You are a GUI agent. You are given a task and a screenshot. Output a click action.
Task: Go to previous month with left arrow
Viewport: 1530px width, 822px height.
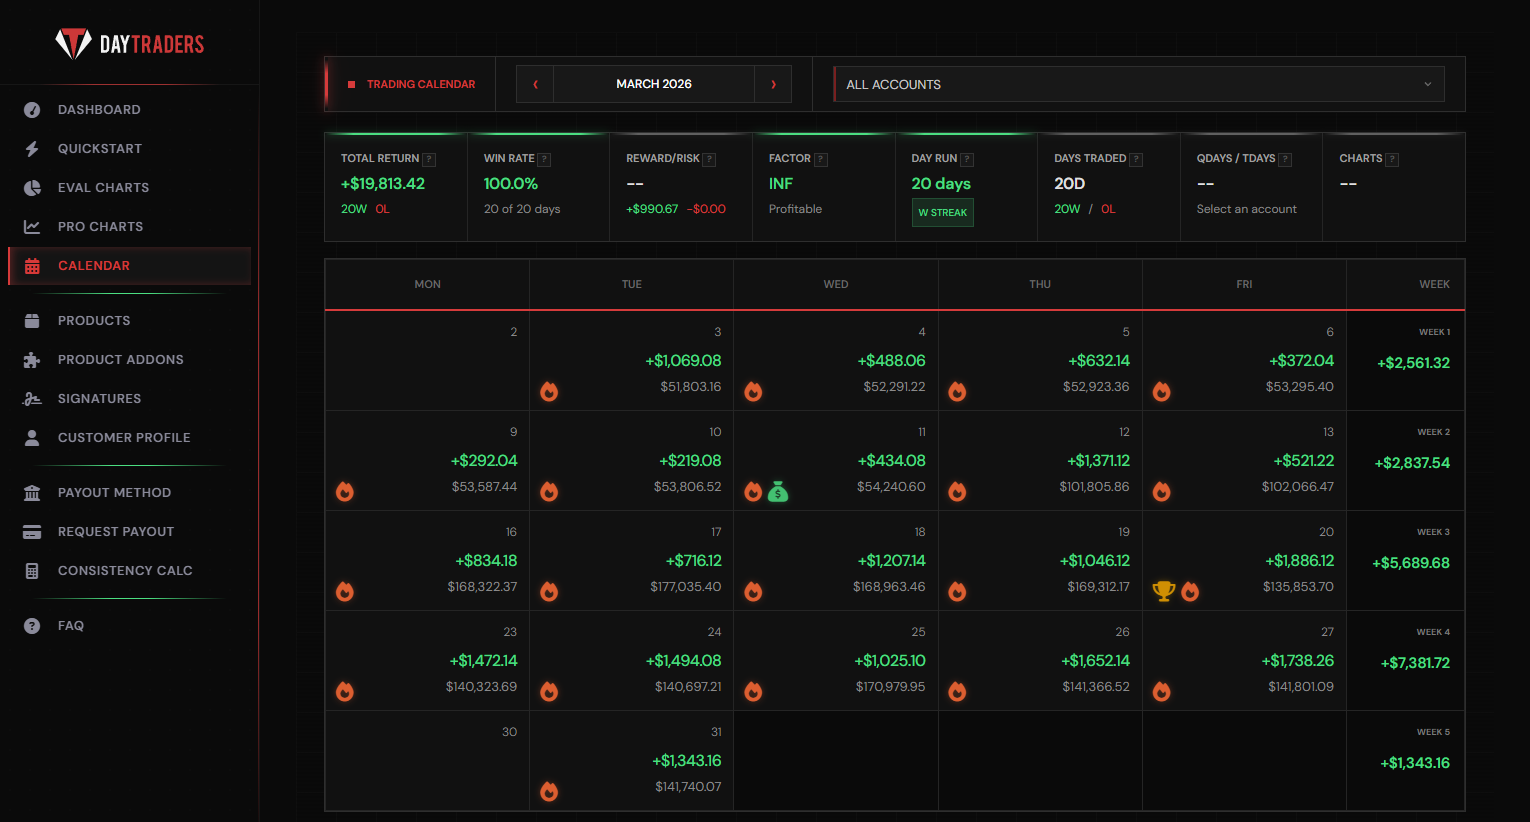click(x=535, y=84)
